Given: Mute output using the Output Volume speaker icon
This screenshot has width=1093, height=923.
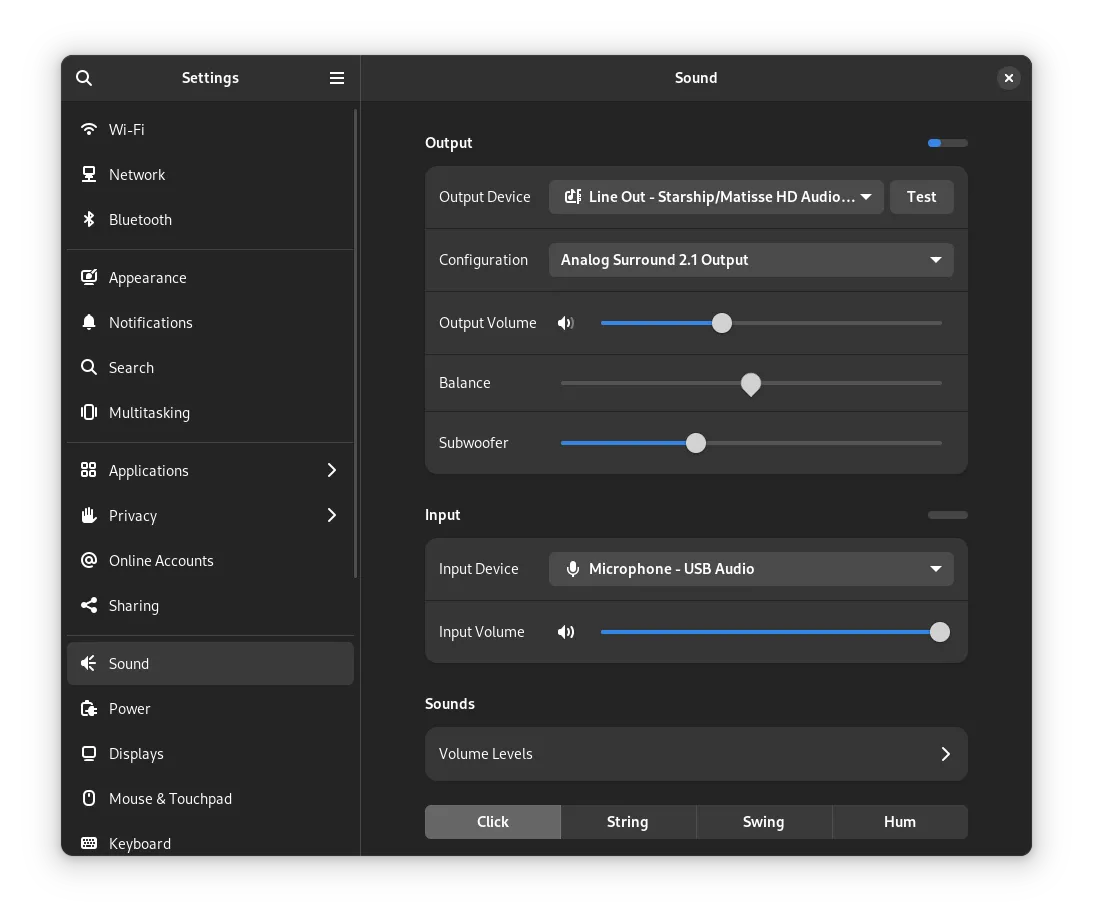Looking at the screenshot, I should [x=566, y=323].
